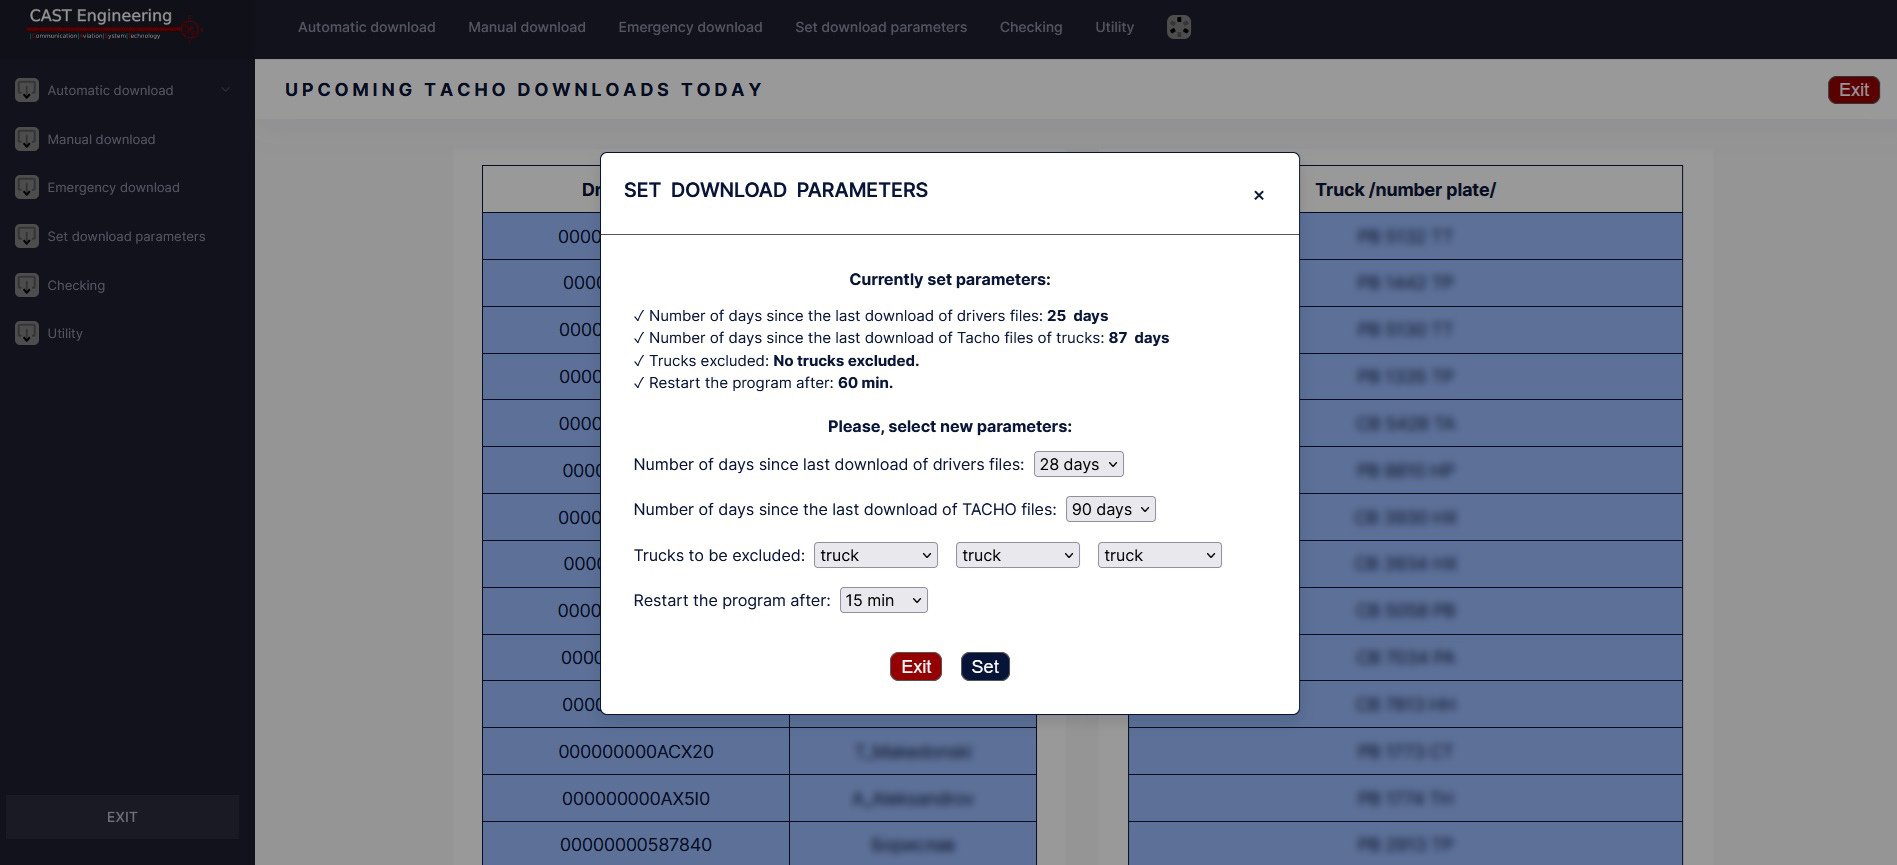Screen dimensions: 1897x865
Task: Click the drivers files 25 days line
Action: pos(871,315)
